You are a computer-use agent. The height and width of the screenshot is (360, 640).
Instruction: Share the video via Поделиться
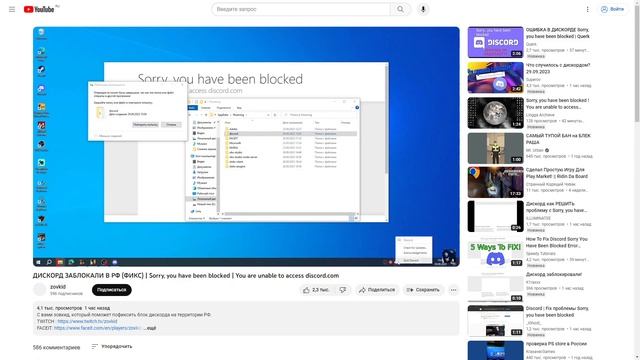click(x=377, y=290)
